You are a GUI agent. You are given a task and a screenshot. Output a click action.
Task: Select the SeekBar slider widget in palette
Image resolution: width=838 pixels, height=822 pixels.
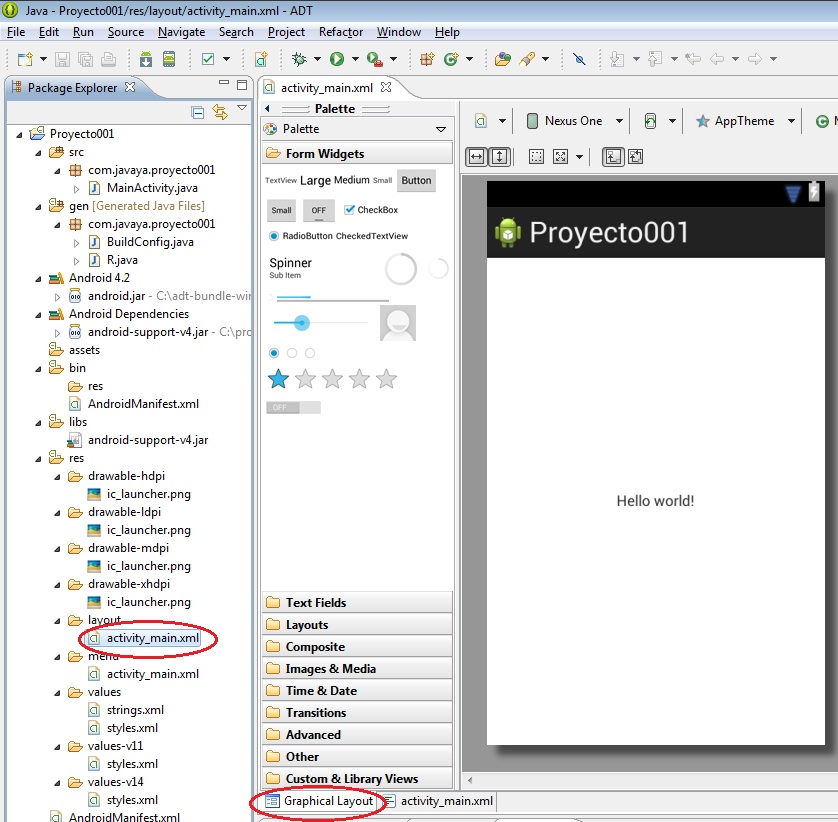[x=320, y=323]
